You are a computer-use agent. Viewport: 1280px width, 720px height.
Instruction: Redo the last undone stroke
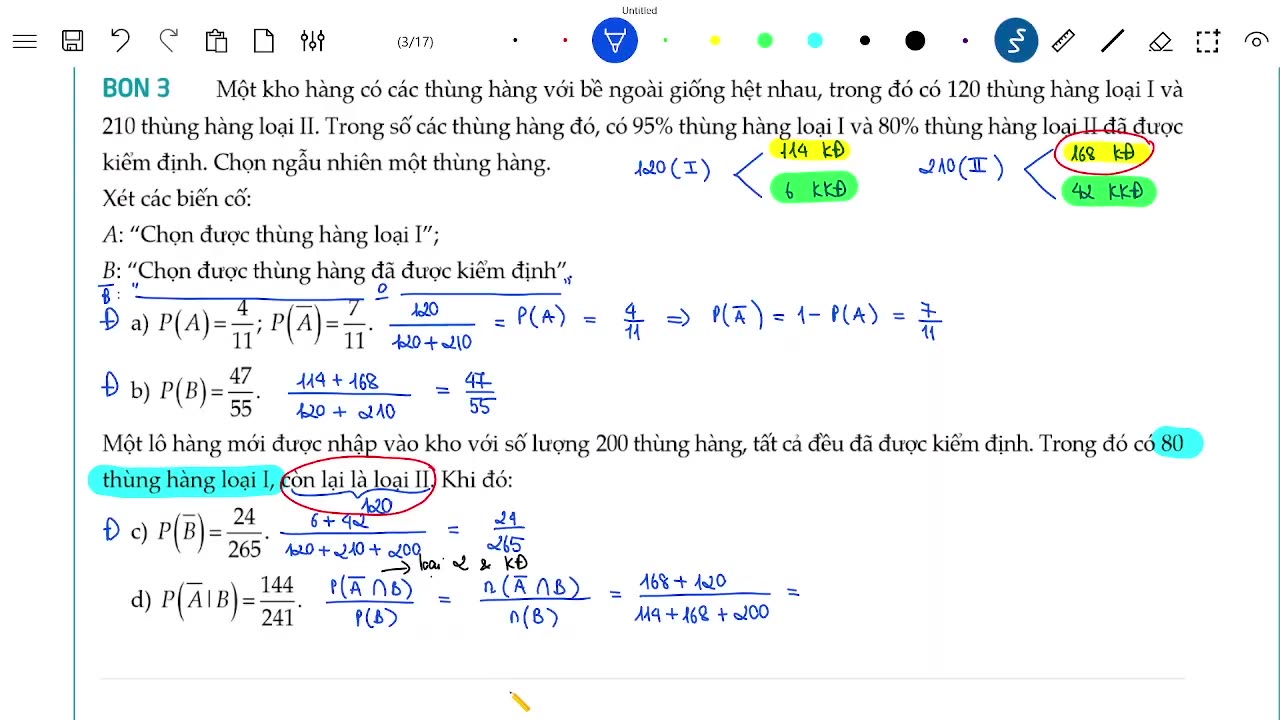[x=168, y=41]
